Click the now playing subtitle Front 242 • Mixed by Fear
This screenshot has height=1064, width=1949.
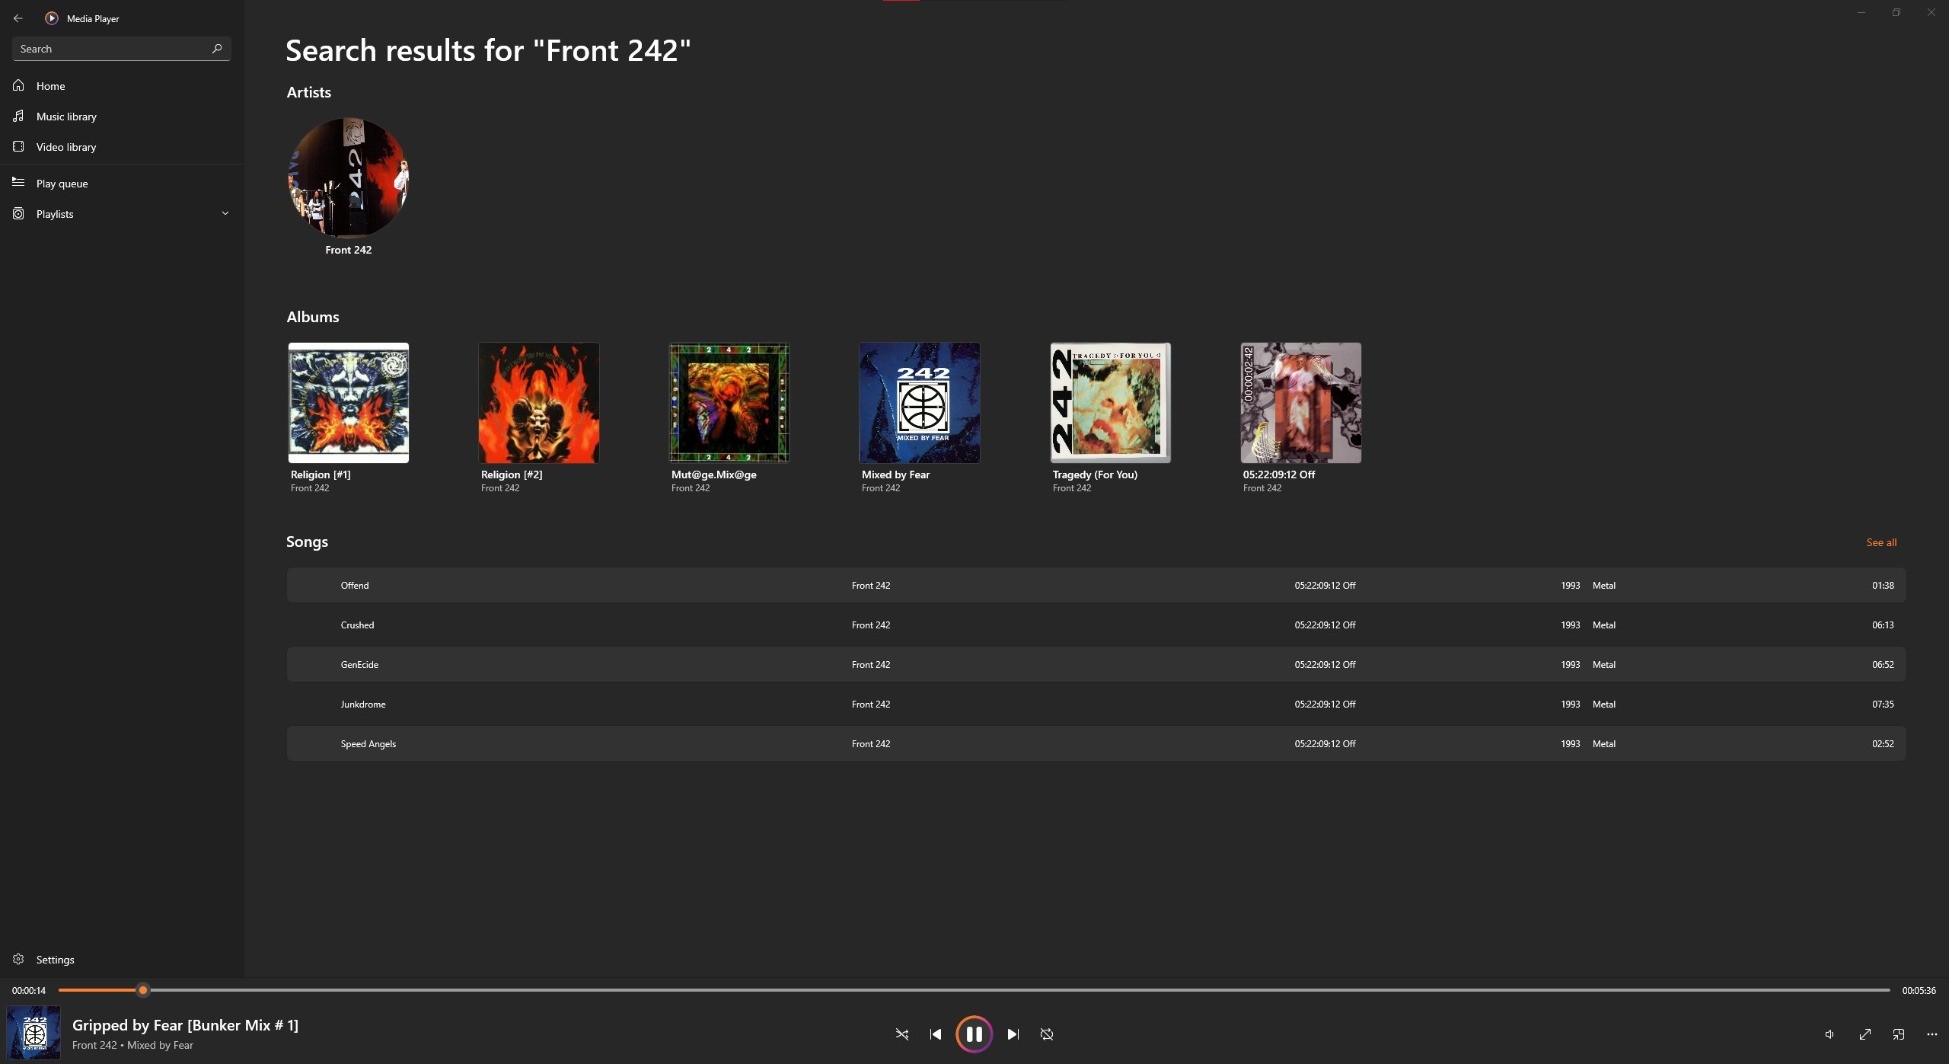(x=133, y=1045)
